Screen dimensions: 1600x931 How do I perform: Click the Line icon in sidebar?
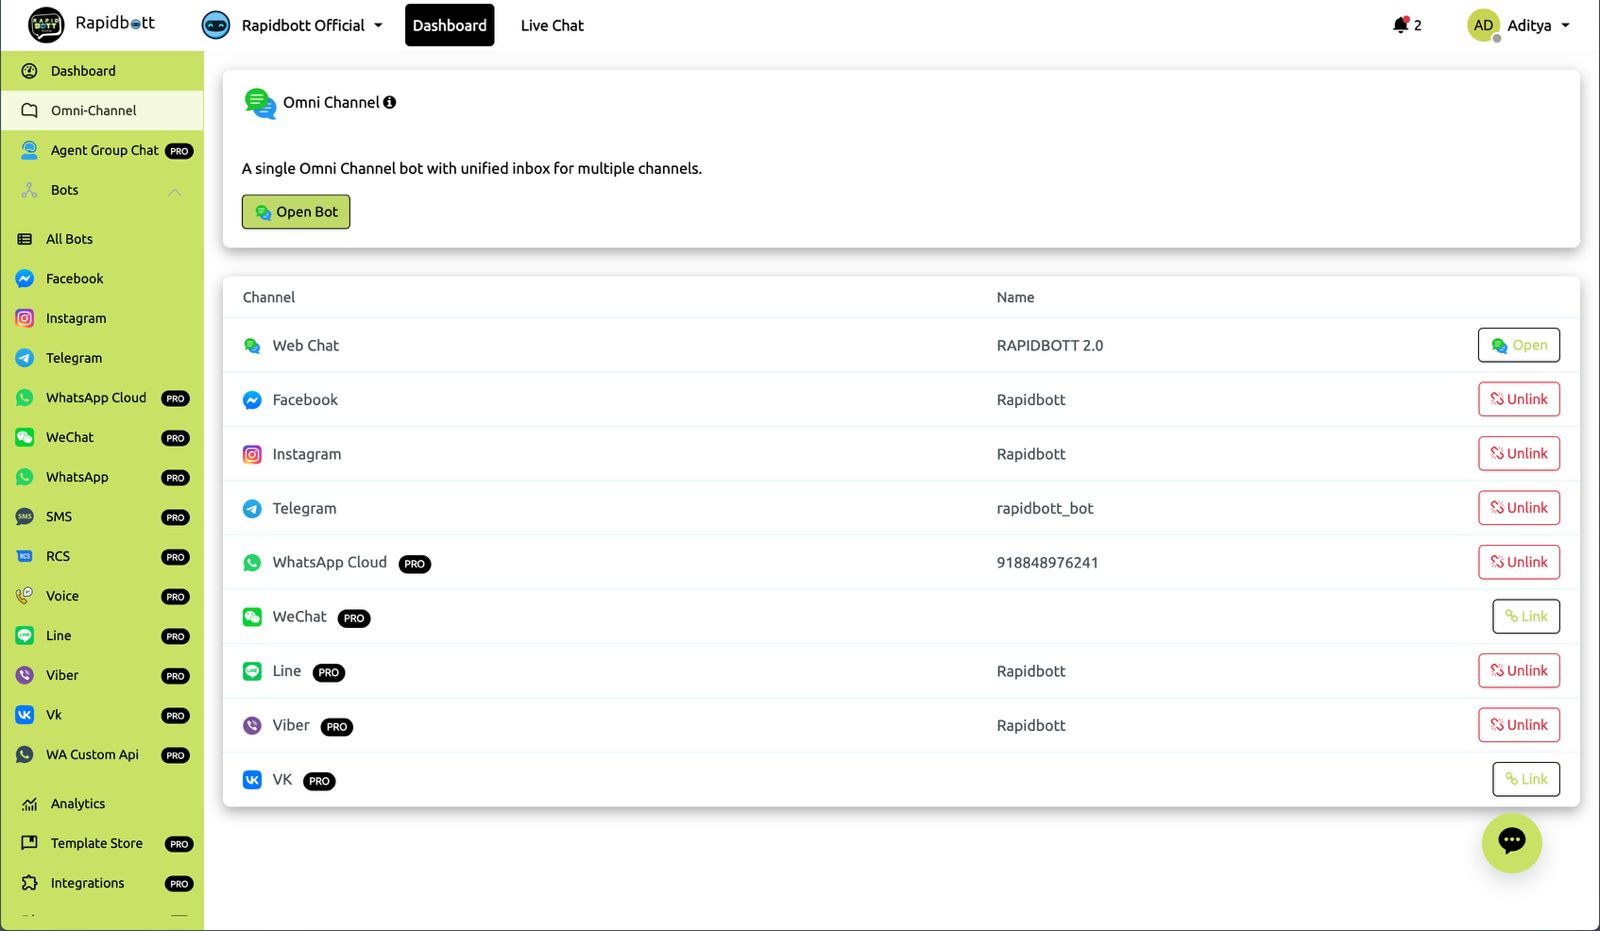tap(25, 635)
